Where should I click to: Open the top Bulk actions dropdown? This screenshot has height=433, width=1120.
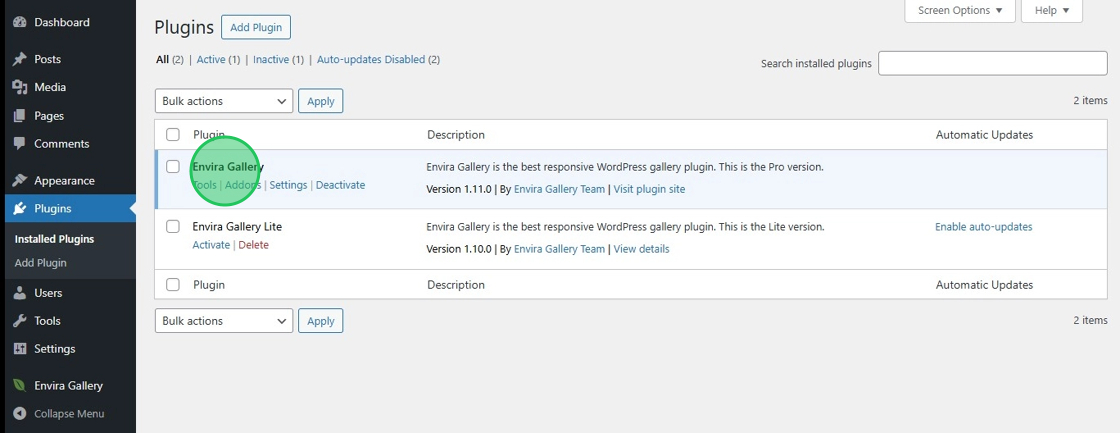224,101
